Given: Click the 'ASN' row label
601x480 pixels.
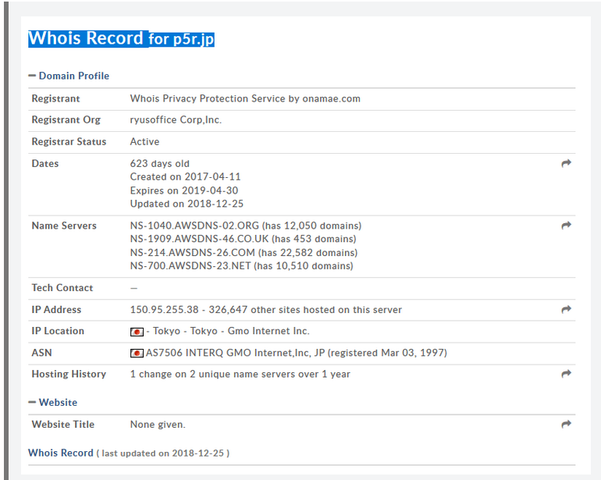Looking at the screenshot, I should [42, 353].
